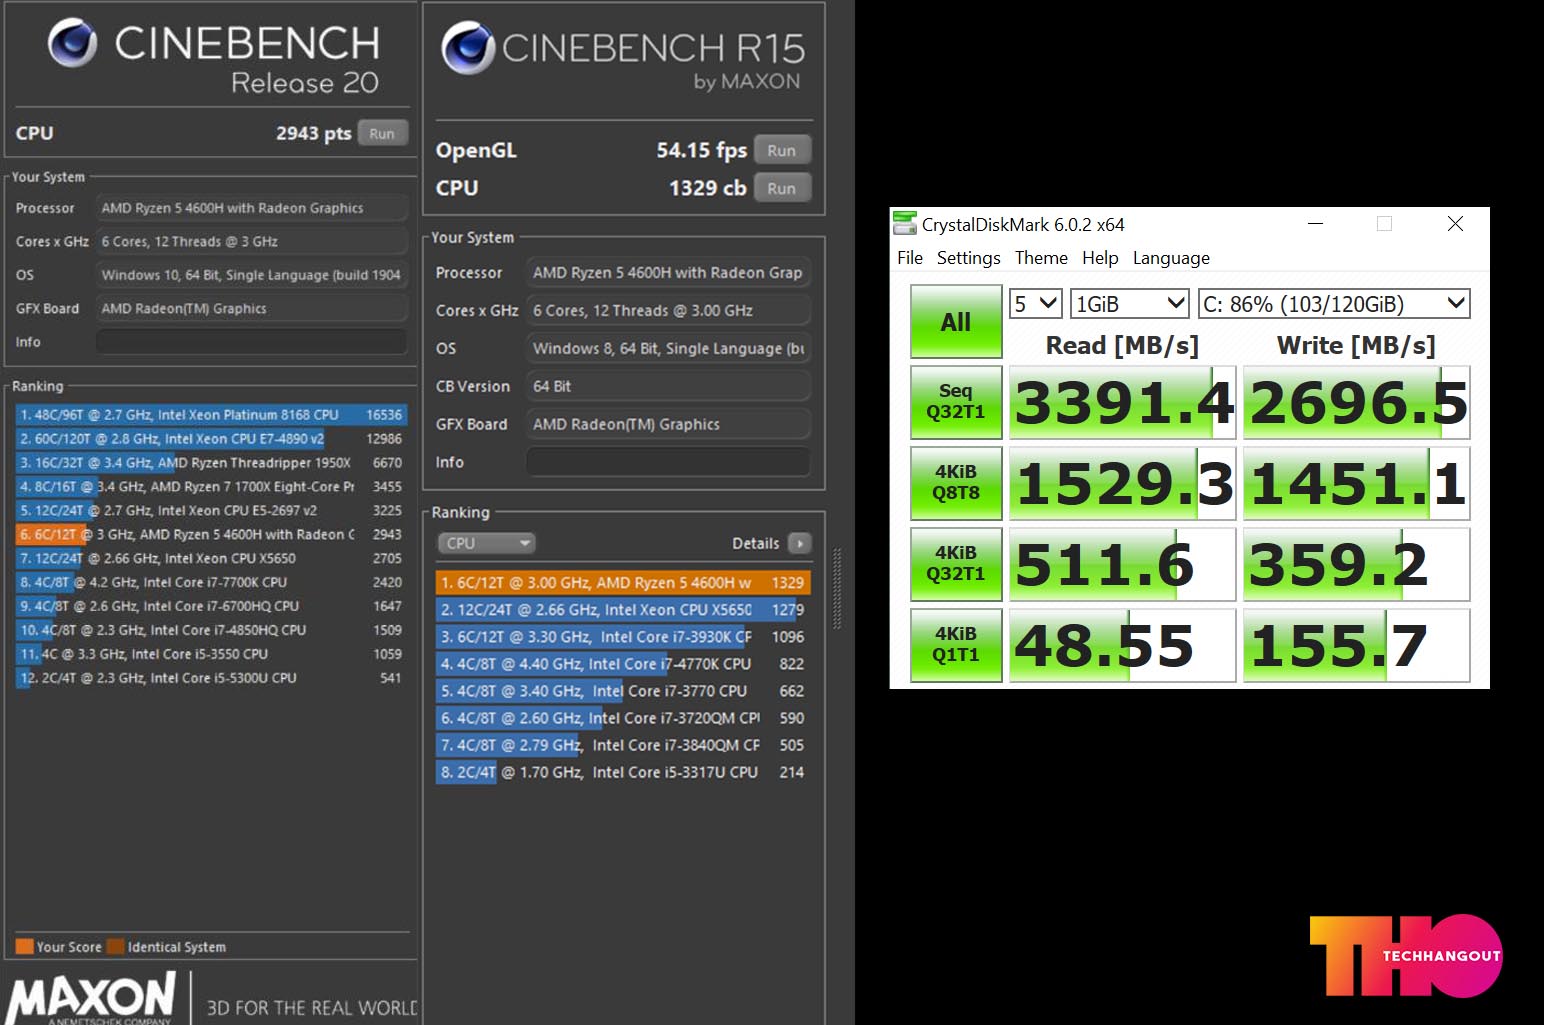
Task: Click the MAXON logo in Cinebench R20
Action: 91,998
